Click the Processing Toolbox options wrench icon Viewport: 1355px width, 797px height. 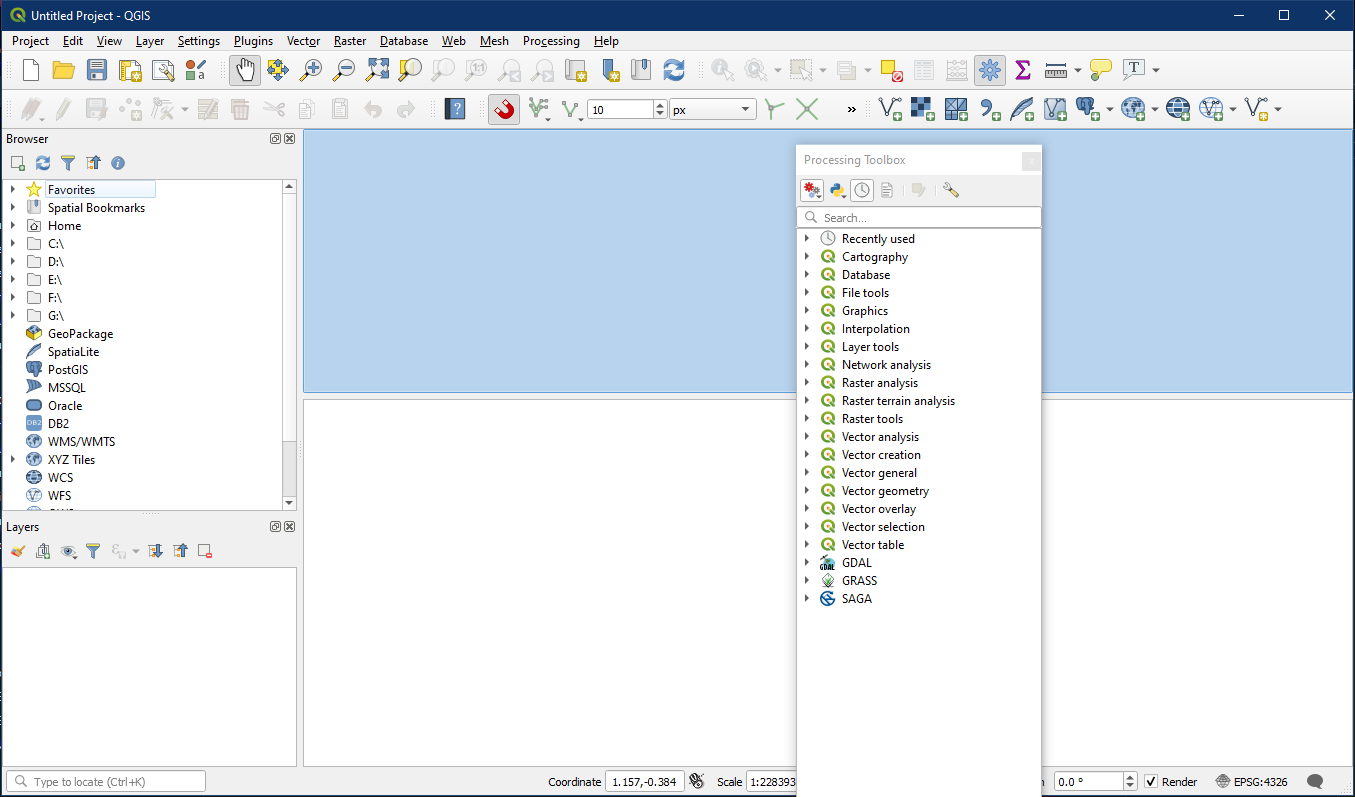[950, 190]
